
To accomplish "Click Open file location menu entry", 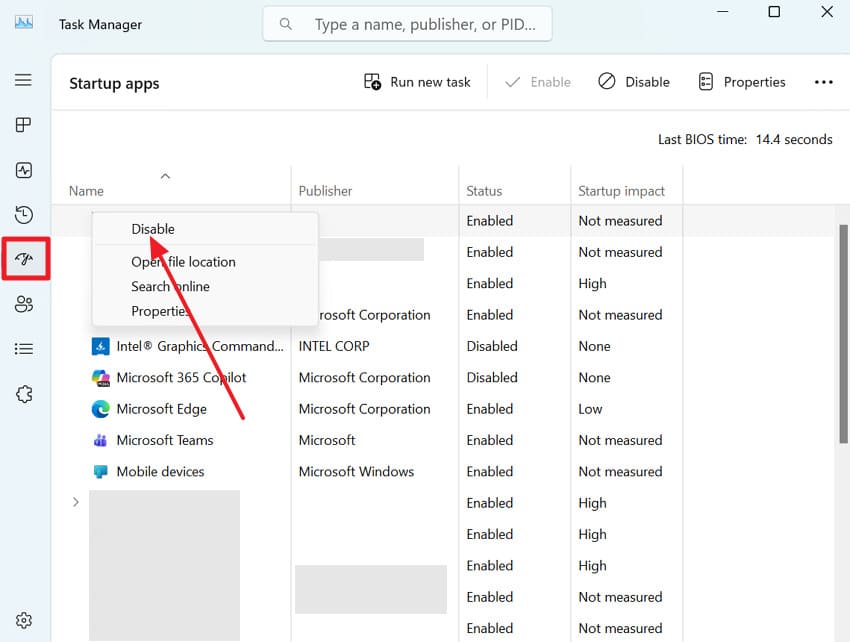I will [x=183, y=261].
